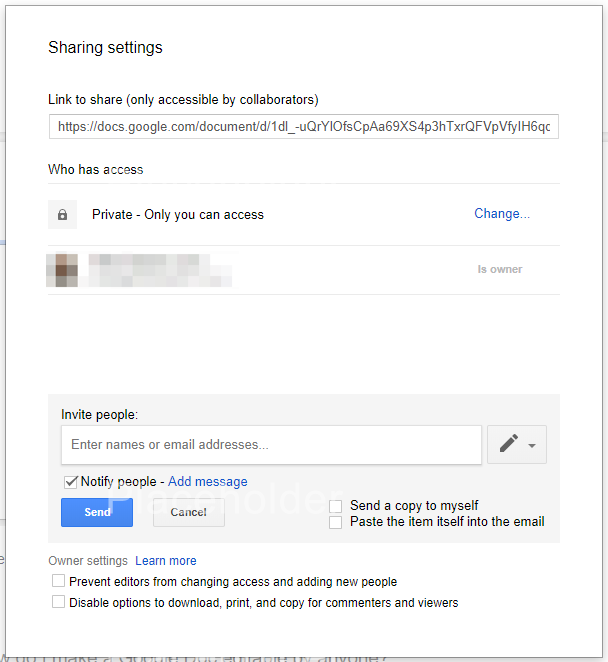Click the lock icon beside Private access

tap(62, 215)
